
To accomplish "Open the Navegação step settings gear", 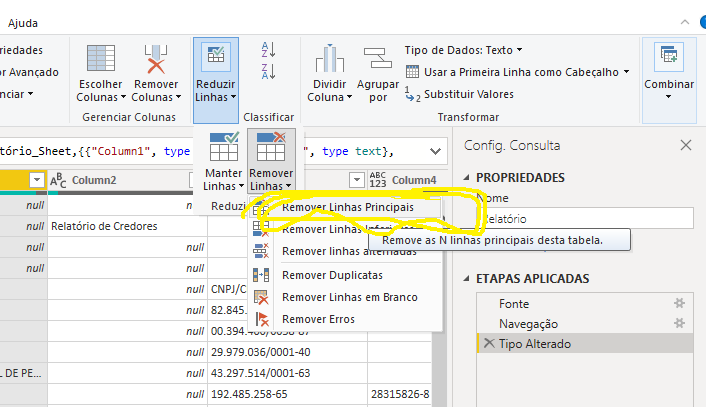I will click(679, 323).
